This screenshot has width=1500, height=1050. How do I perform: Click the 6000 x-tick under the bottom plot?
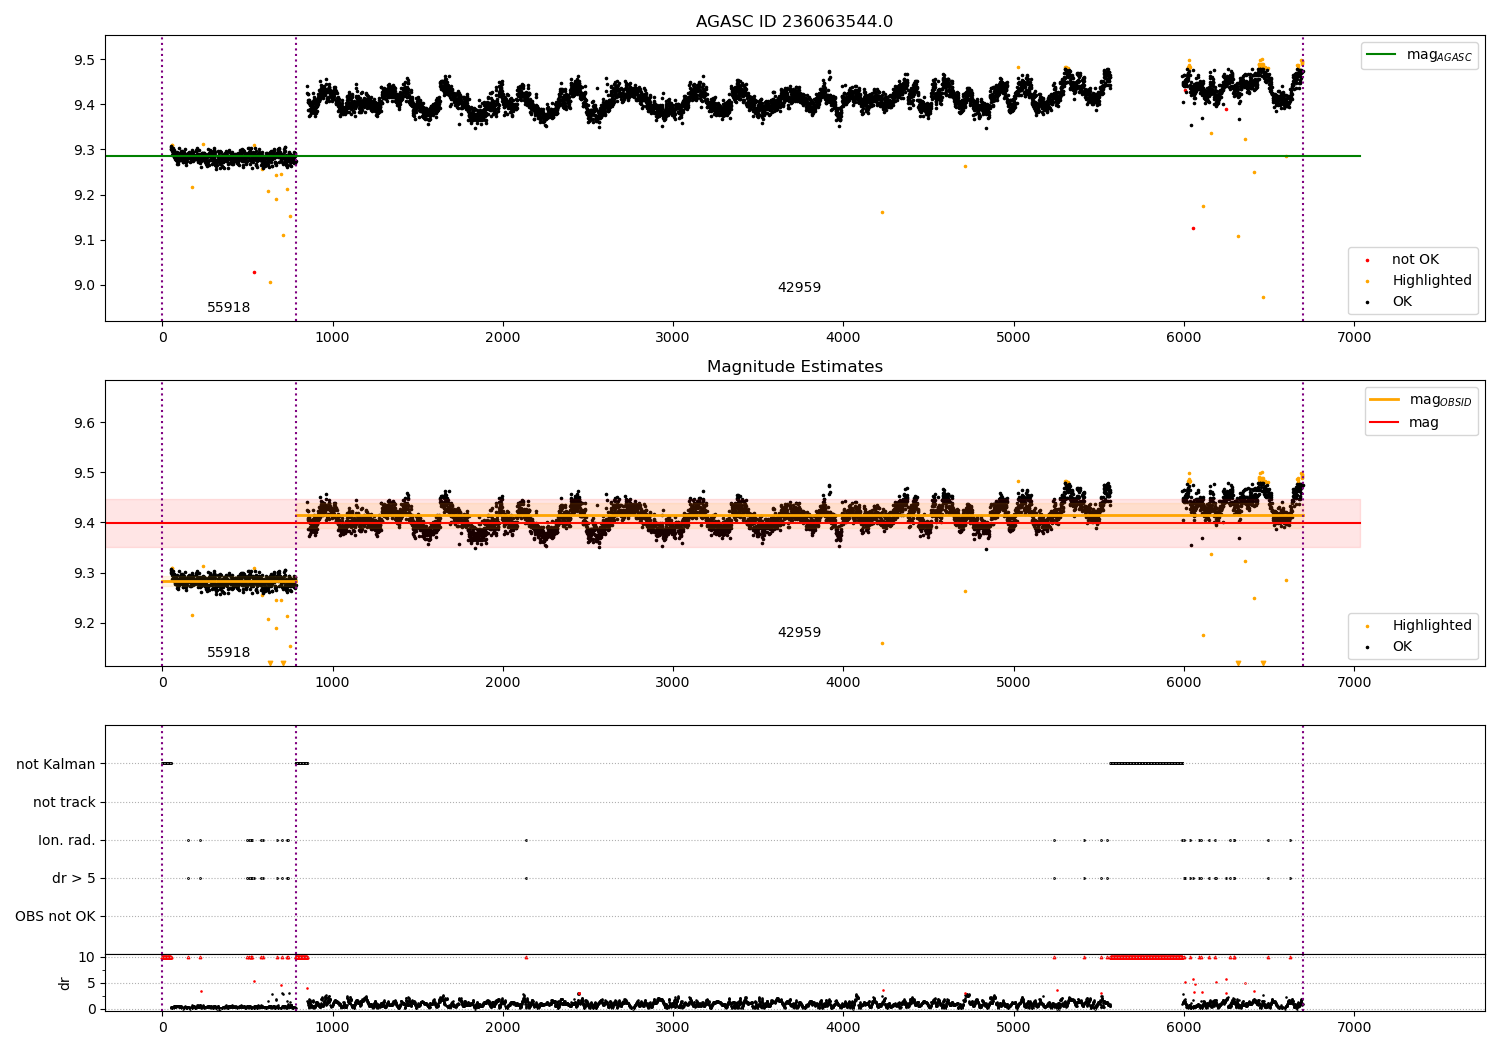(1184, 1027)
